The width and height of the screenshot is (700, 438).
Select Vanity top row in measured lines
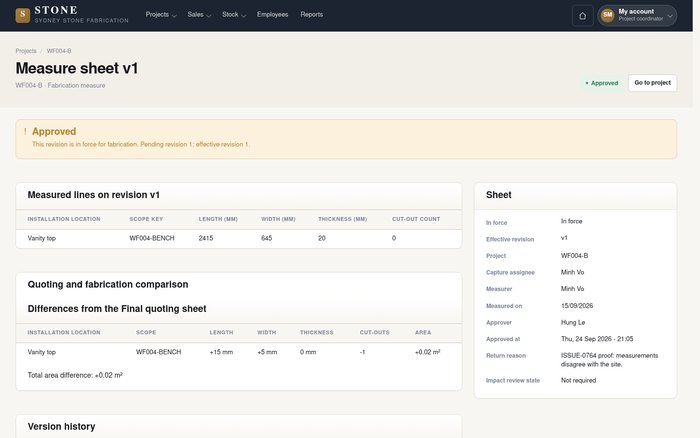click(239, 238)
